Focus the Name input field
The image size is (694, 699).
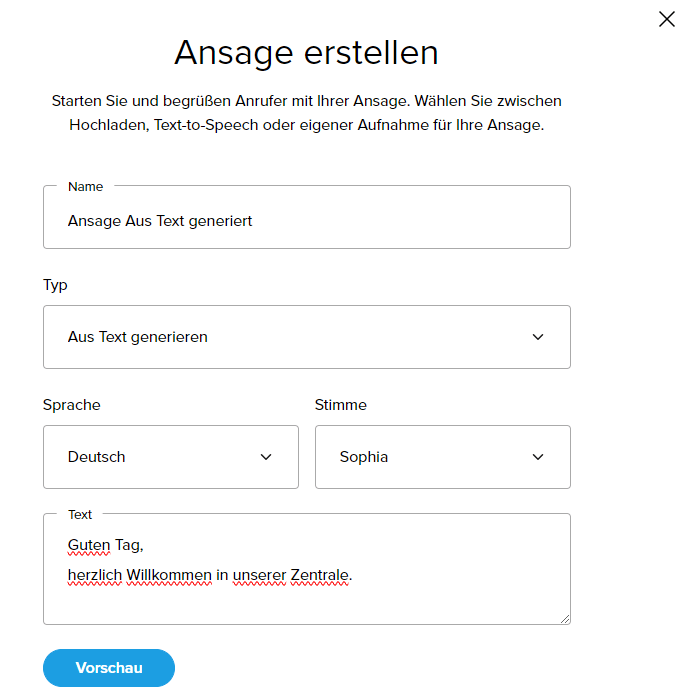pyautogui.click(x=306, y=221)
